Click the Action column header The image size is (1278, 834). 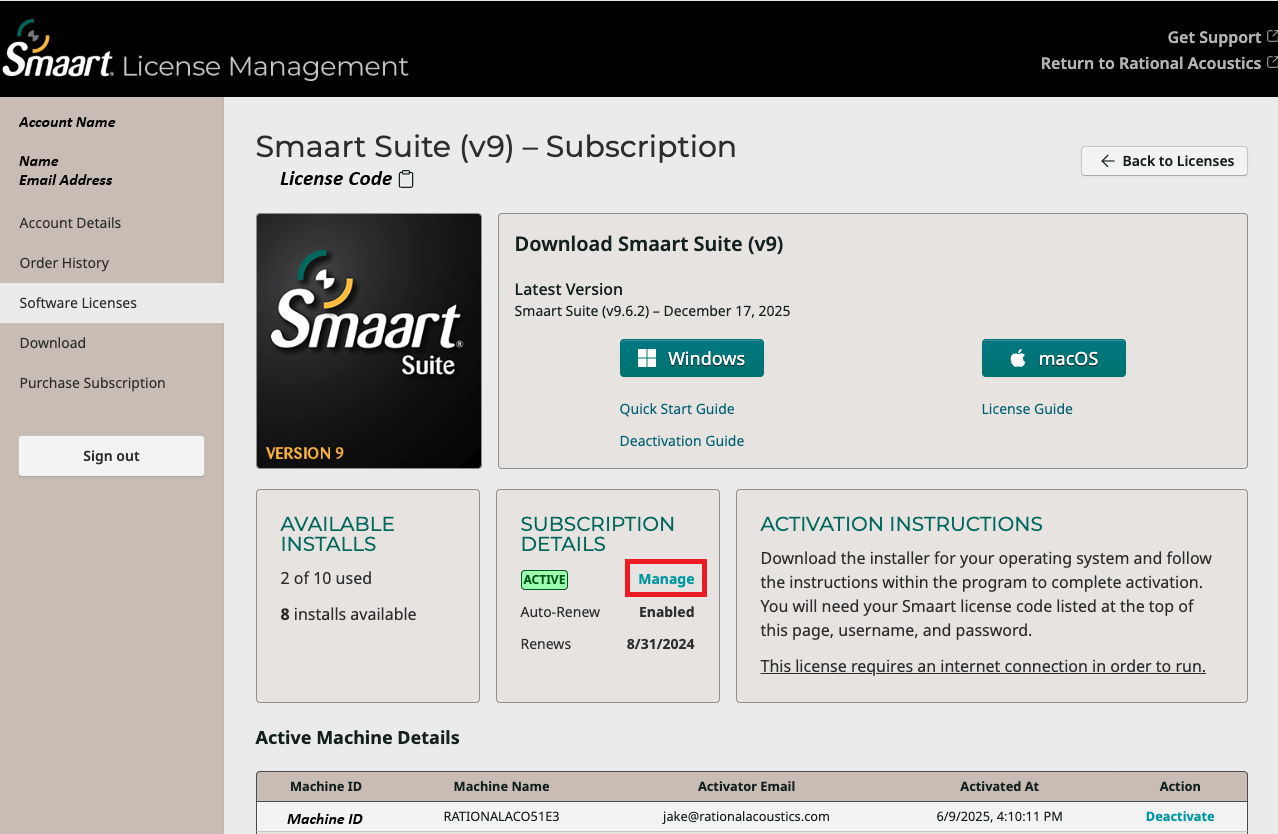click(1180, 786)
